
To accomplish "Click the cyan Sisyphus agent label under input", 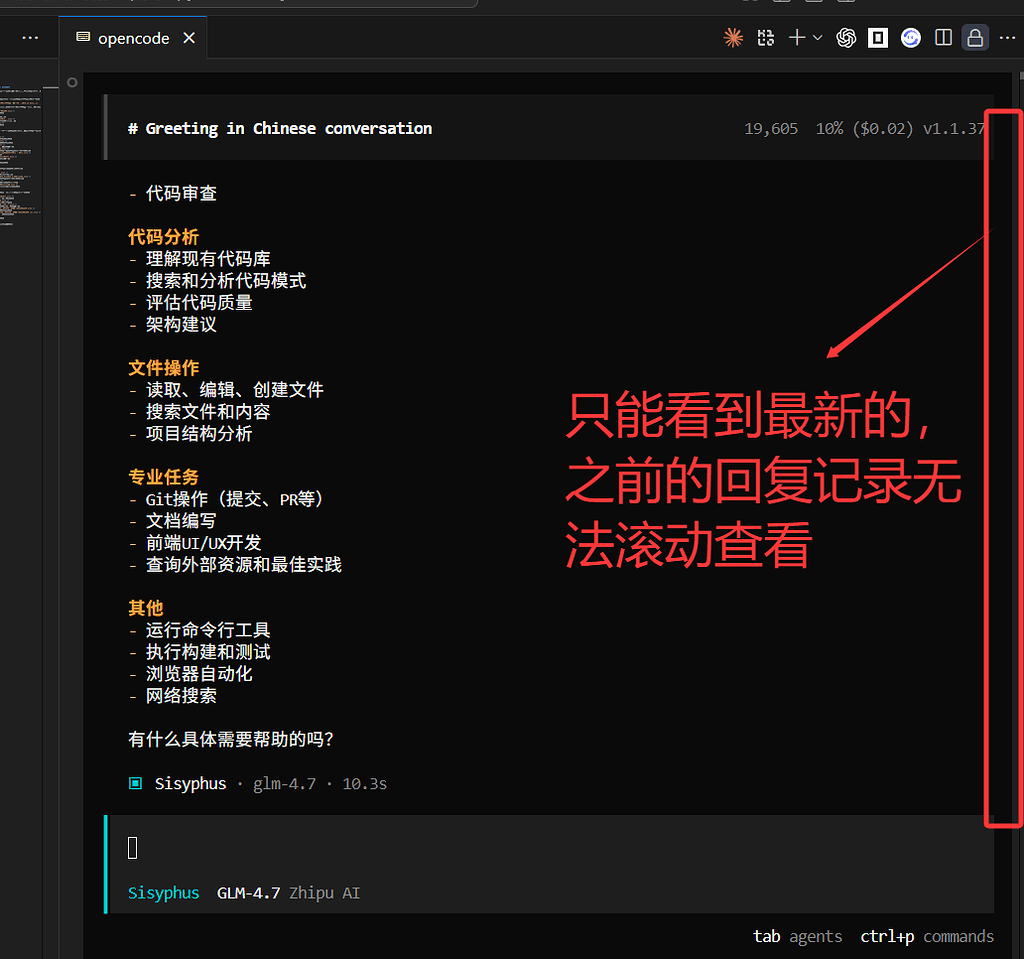I will pos(163,892).
